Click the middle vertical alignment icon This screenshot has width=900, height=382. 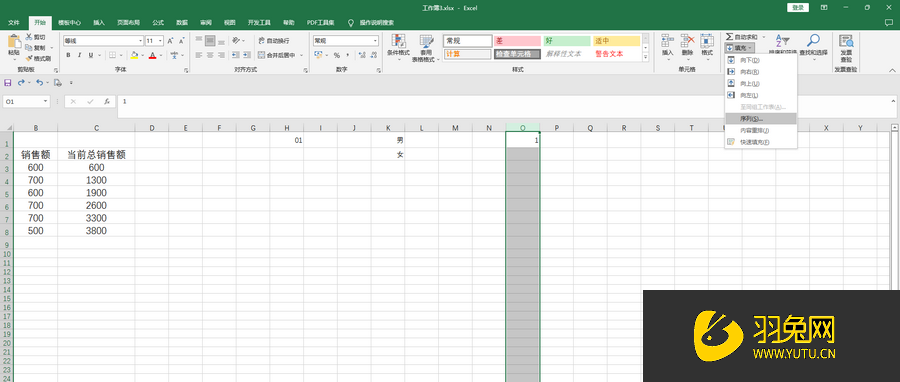click(x=210, y=41)
